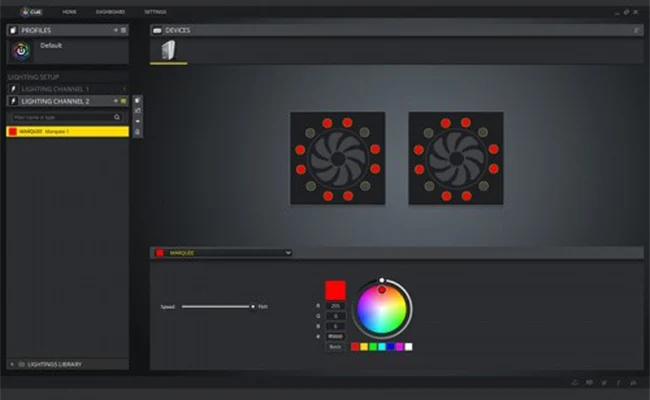Open the HOME tab
The height and width of the screenshot is (400, 650).
[69, 12]
